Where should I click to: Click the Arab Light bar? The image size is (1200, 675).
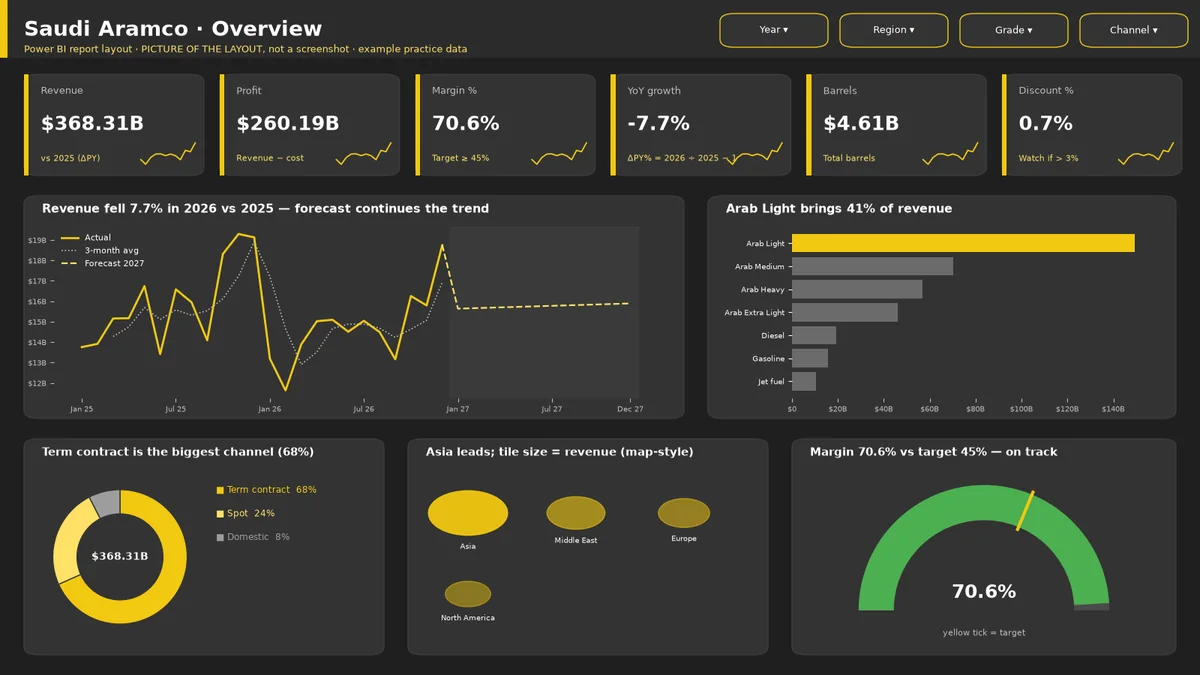point(963,243)
